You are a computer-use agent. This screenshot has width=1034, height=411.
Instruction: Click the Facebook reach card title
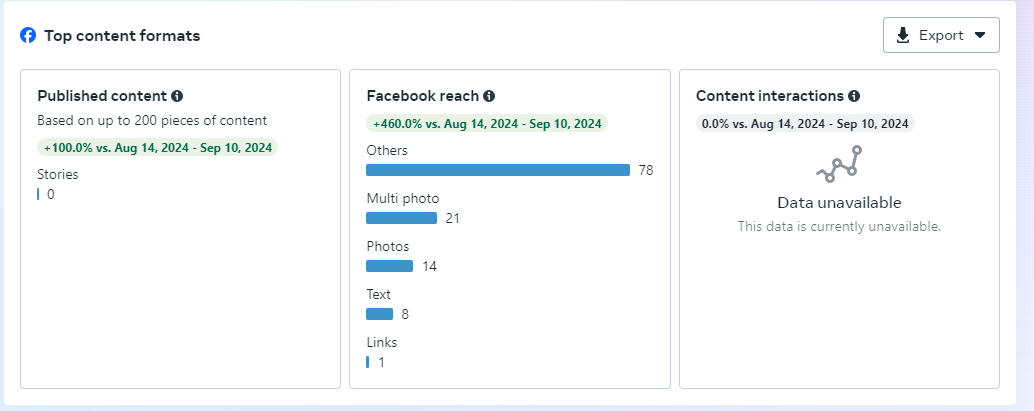click(x=422, y=96)
